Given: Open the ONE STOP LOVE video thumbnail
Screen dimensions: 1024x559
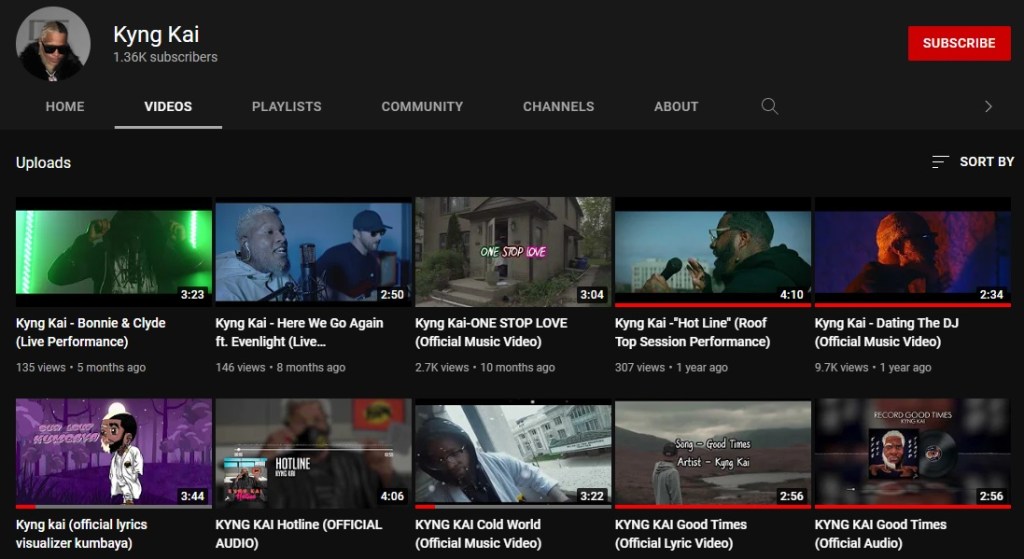Looking at the screenshot, I should 512,251.
